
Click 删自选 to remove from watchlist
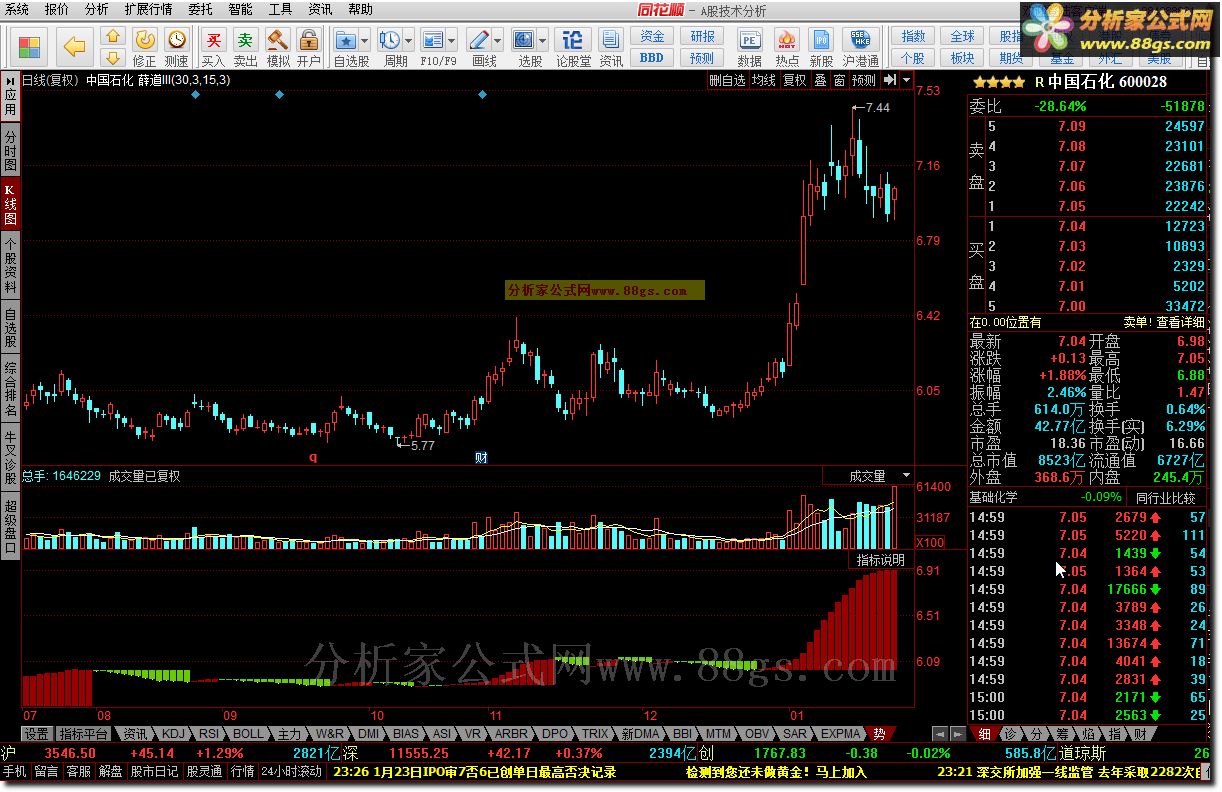pyautogui.click(x=727, y=80)
